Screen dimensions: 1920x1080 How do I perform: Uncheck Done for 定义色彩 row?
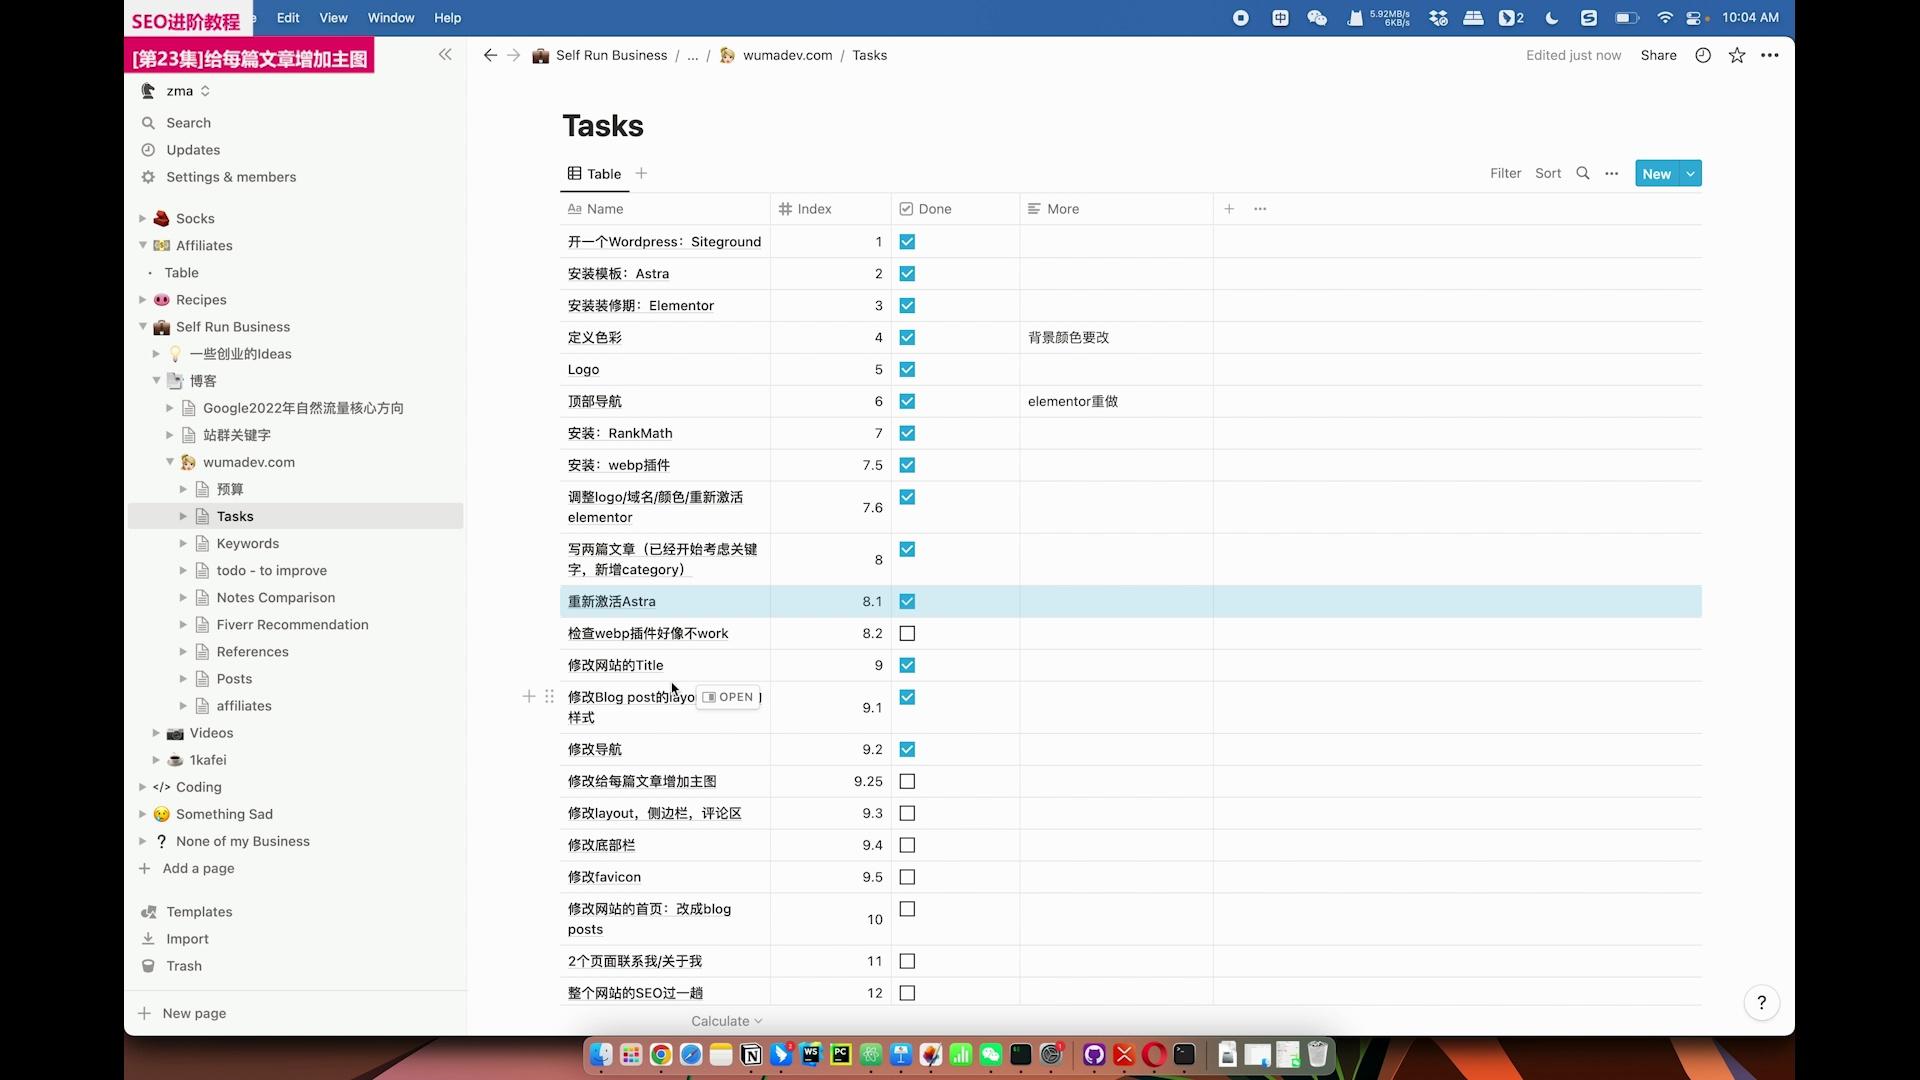[x=907, y=337]
